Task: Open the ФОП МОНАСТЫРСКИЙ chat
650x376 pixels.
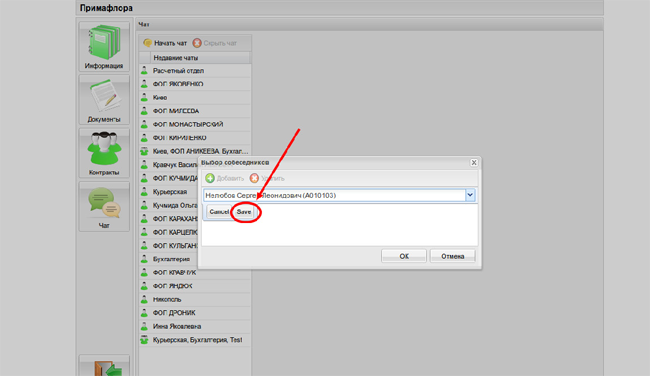Action: coord(195,124)
